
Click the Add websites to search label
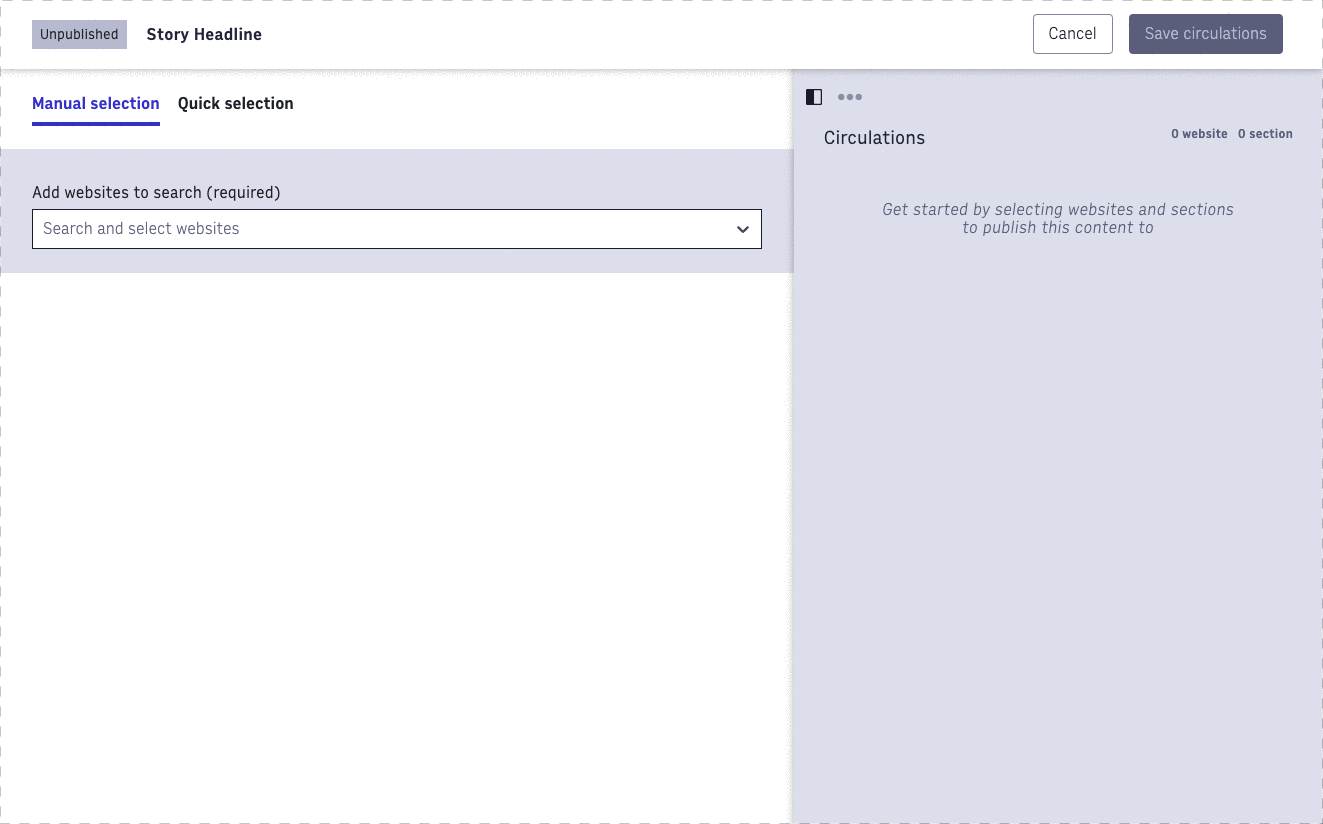click(156, 192)
